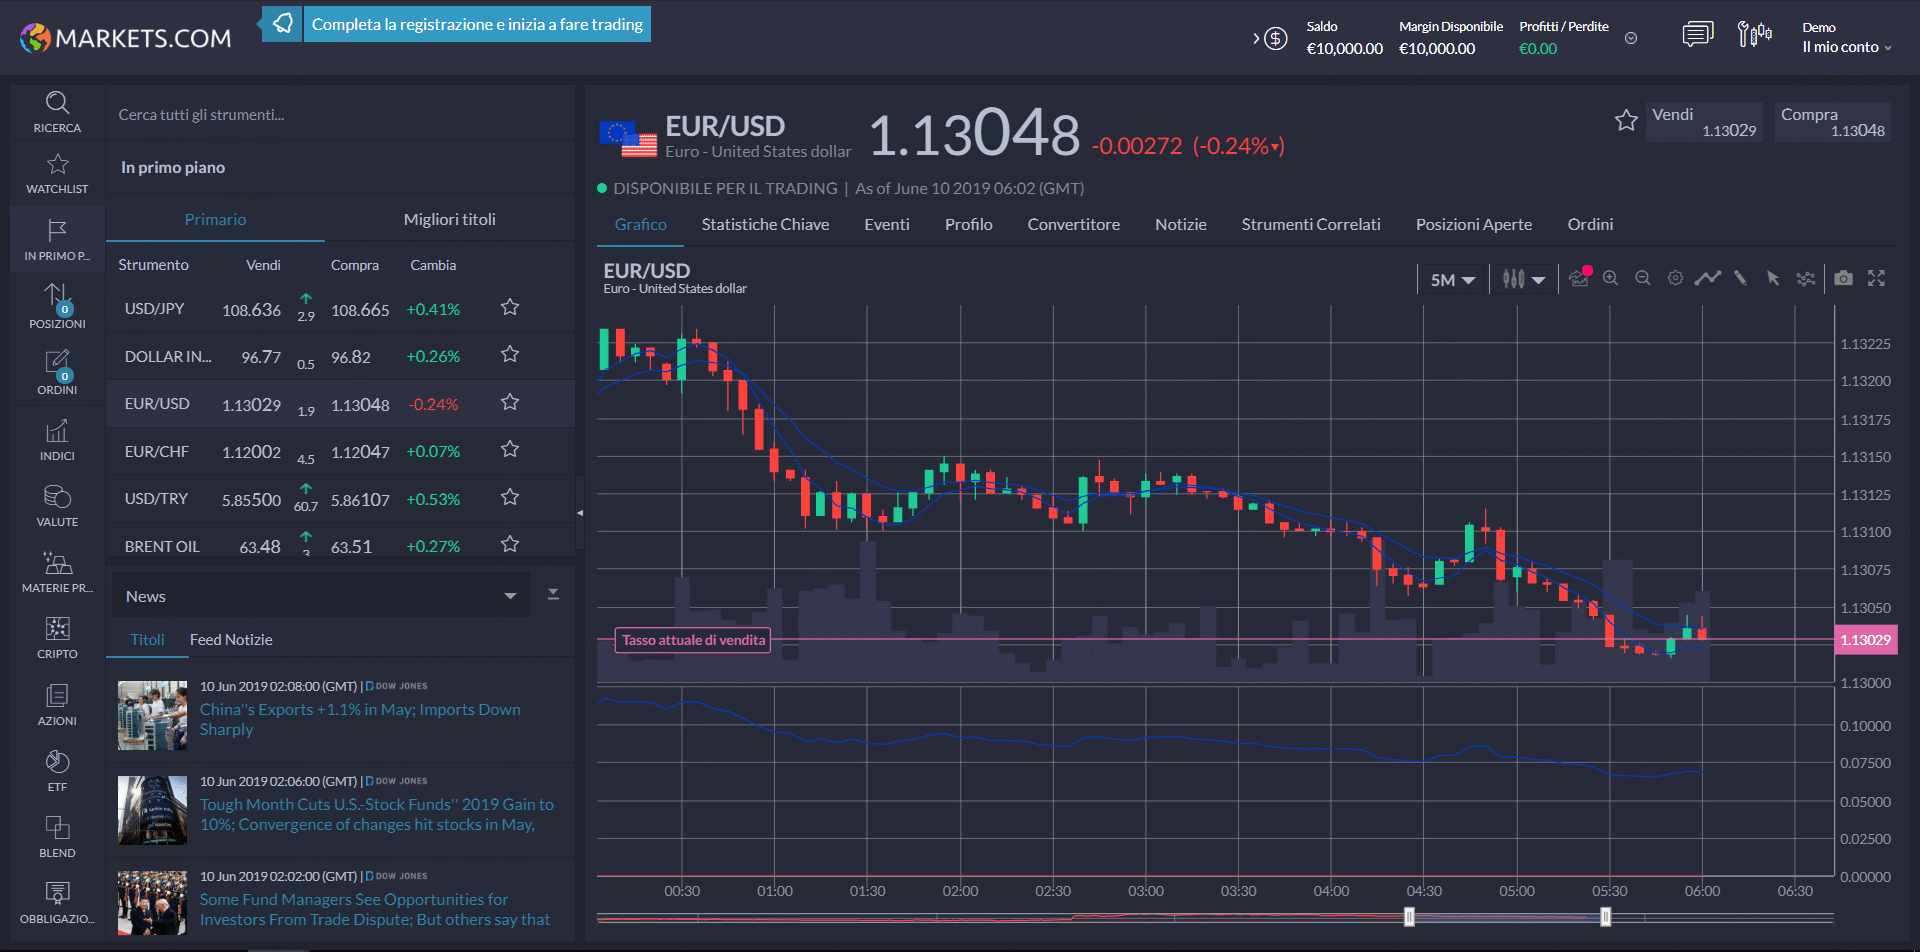Image resolution: width=1920 pixels, height=952 pixels.
Task: Open the compare instruments chart icon
Action: click(1805, 278)
